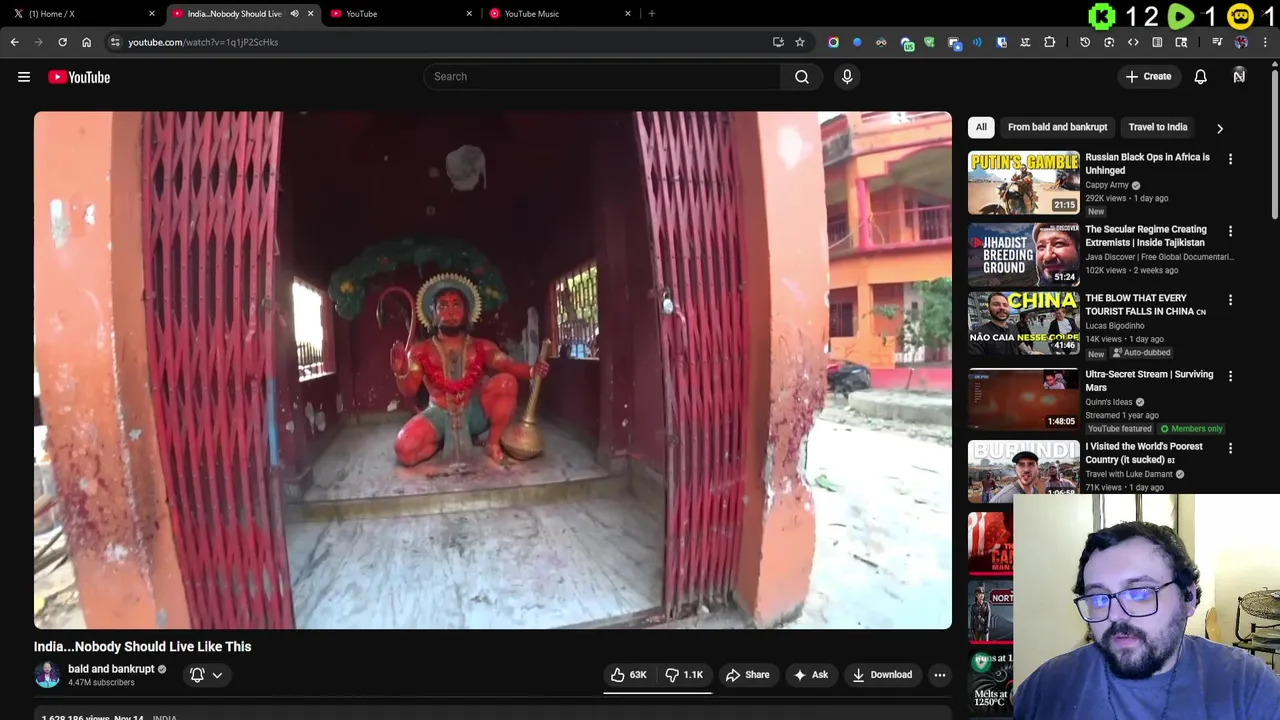Click the Lucas Bigodinho channel name
This screenshot has height=720, width=1280.
coord(1115,326)
